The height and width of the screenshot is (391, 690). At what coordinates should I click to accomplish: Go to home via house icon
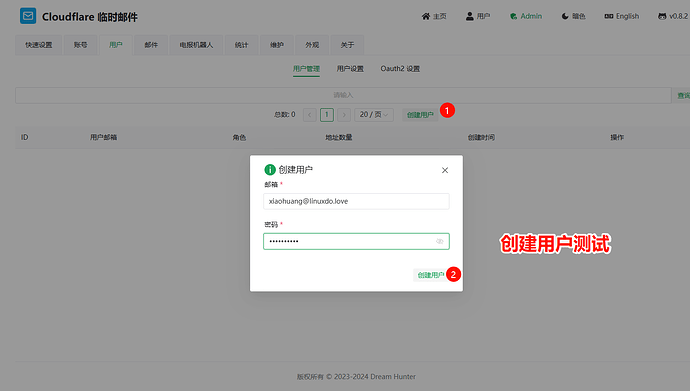426,16
